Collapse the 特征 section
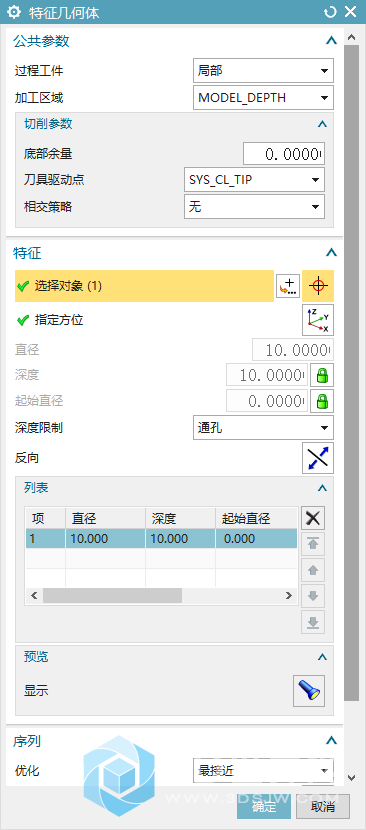The width and height of the screenshot is (366, 830). (x=332, y=252)
